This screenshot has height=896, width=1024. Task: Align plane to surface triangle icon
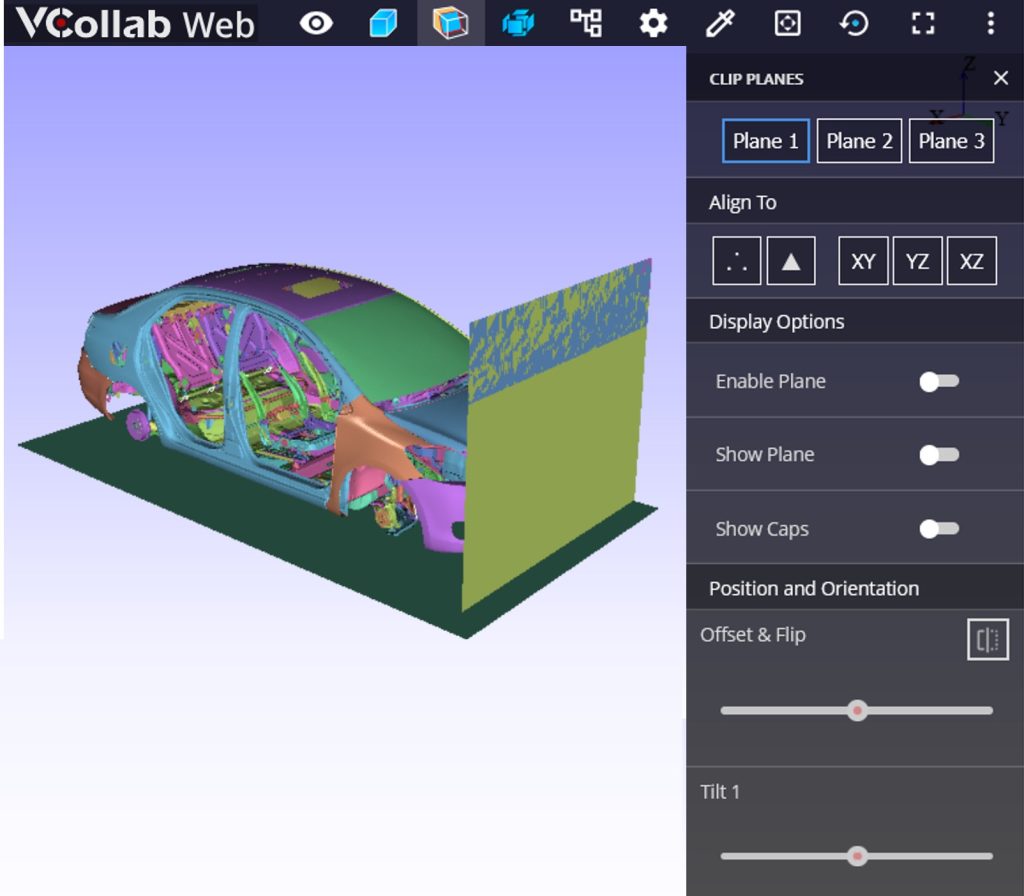coord(791,261)
